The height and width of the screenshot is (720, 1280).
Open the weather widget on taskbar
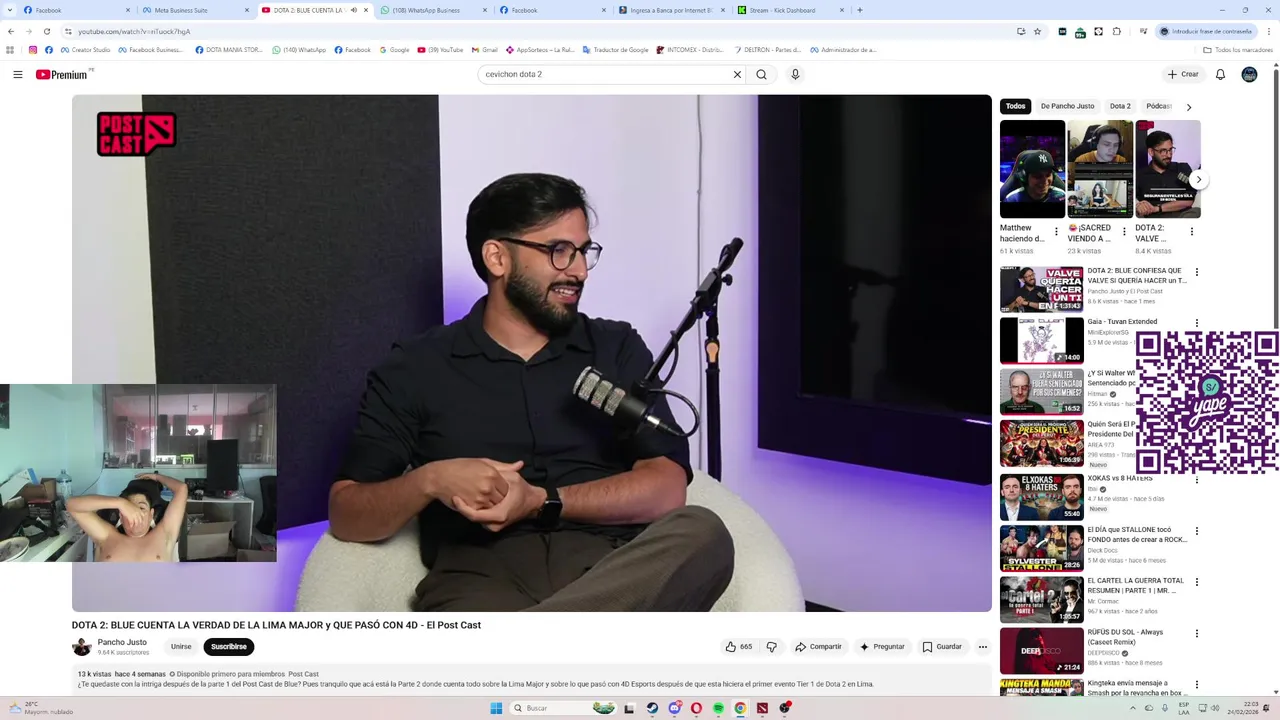[40, 708]
